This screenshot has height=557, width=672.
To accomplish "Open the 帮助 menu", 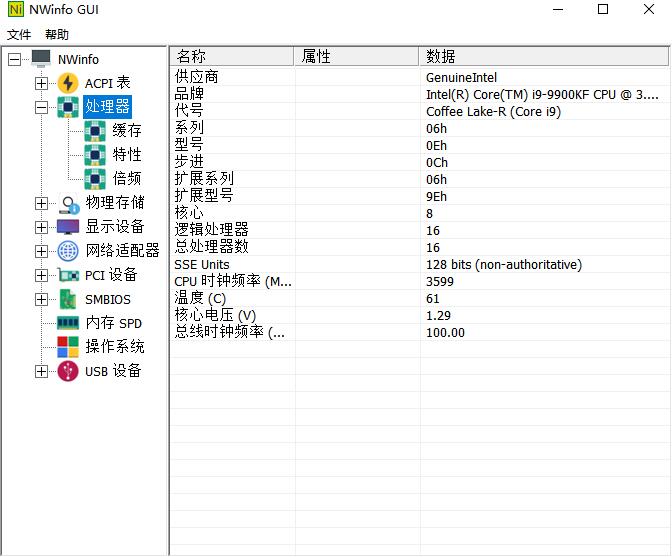I will point(57,34).
